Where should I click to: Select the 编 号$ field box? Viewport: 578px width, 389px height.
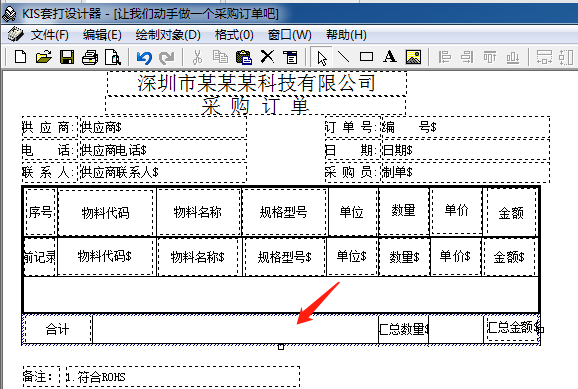[465, 127]
